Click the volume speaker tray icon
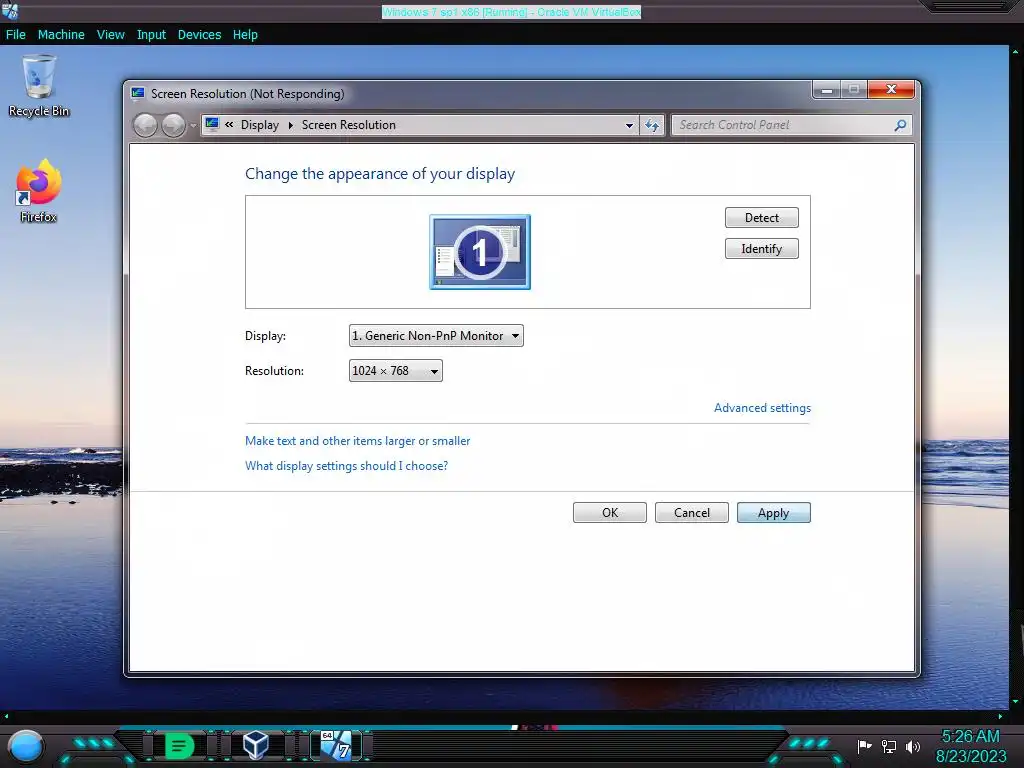 pyautogui.click(x=913, y=746)
